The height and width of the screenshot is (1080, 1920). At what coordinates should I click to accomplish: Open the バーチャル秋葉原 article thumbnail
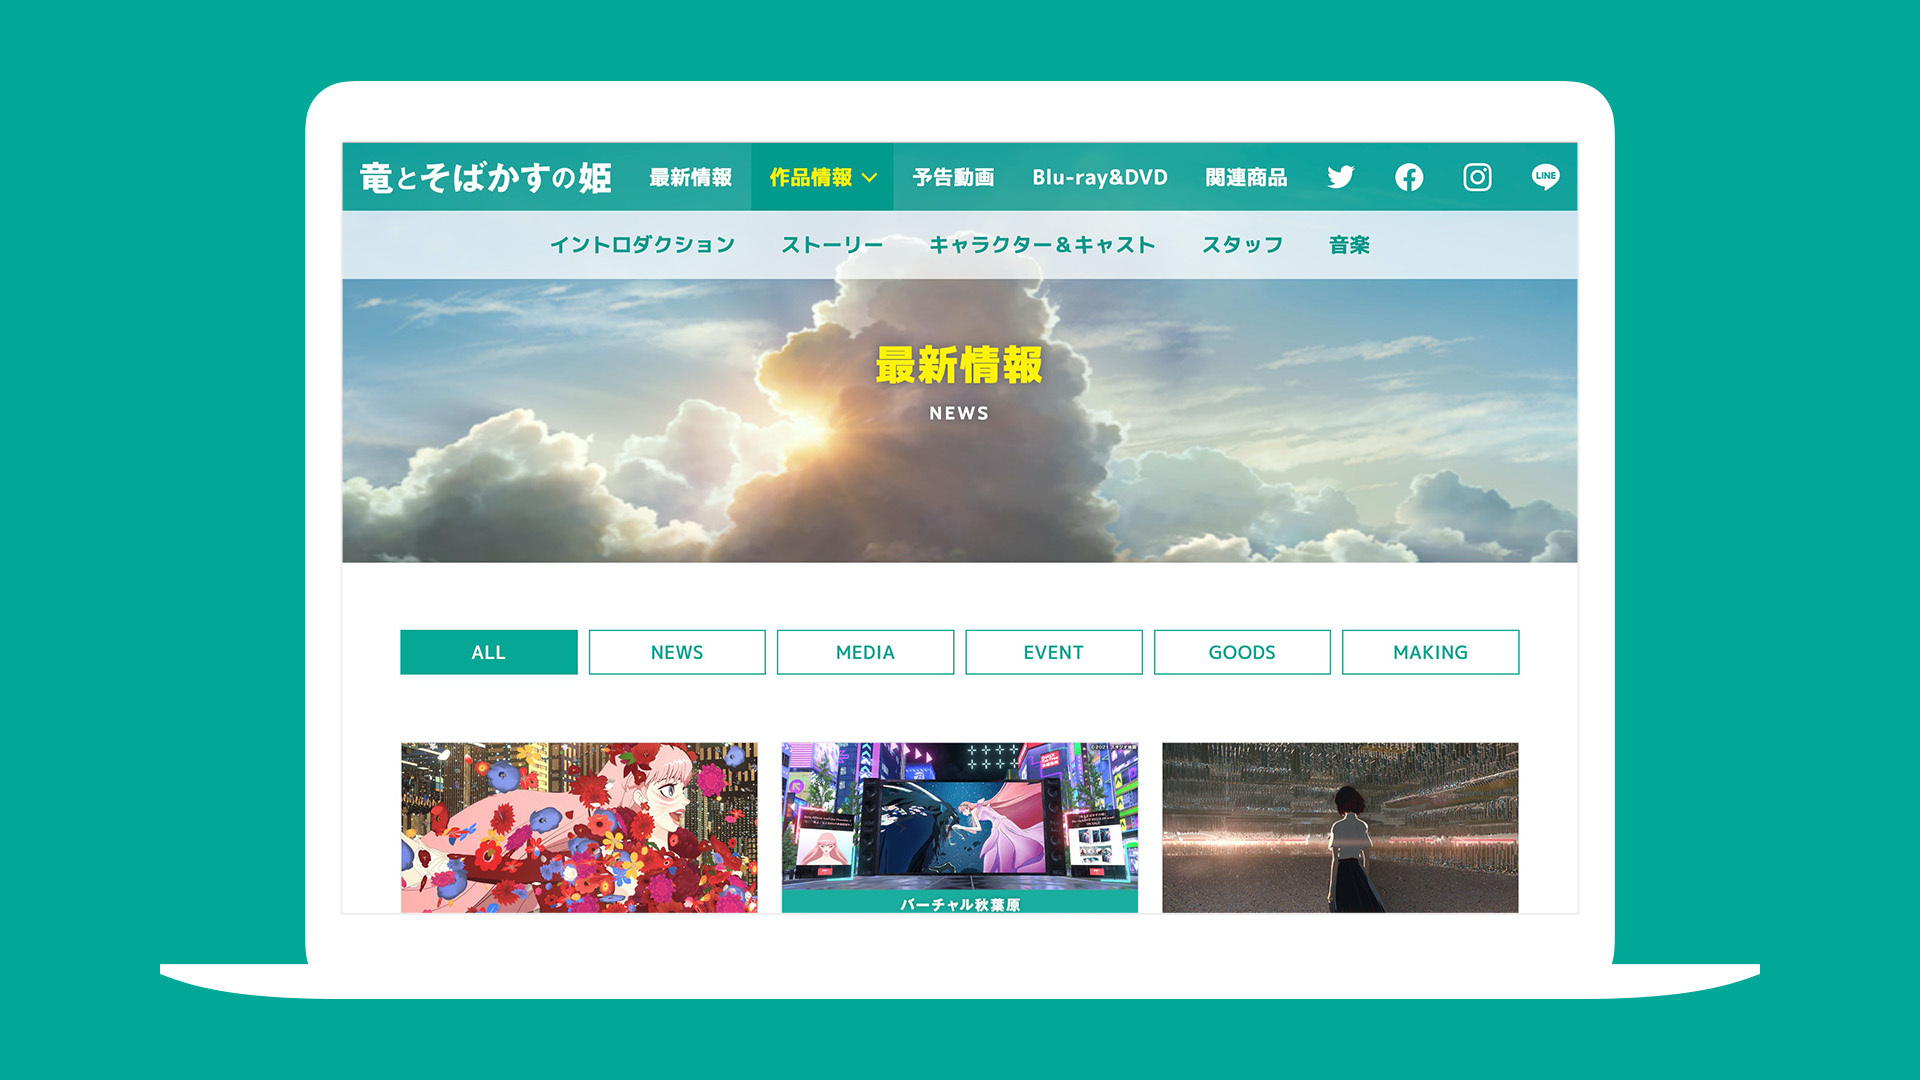[960, 827]
